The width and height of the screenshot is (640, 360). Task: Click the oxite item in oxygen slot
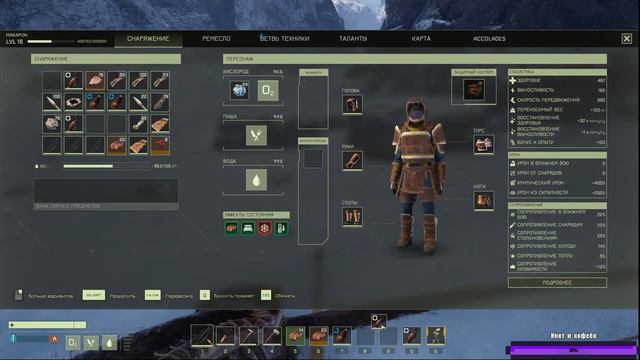click(240, 90)
